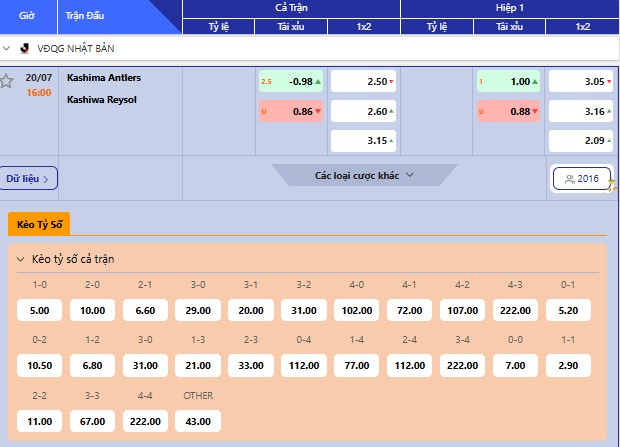Bet on score 3-0 at 29.00
The image size is (620, 447).
[x=198, y=310]
